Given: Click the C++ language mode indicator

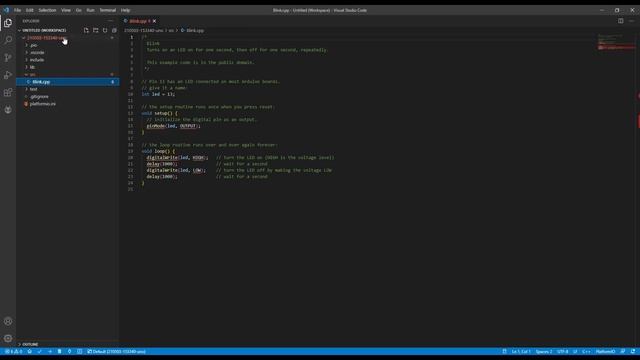Looking at the screenshot, I should click(586, 351).
